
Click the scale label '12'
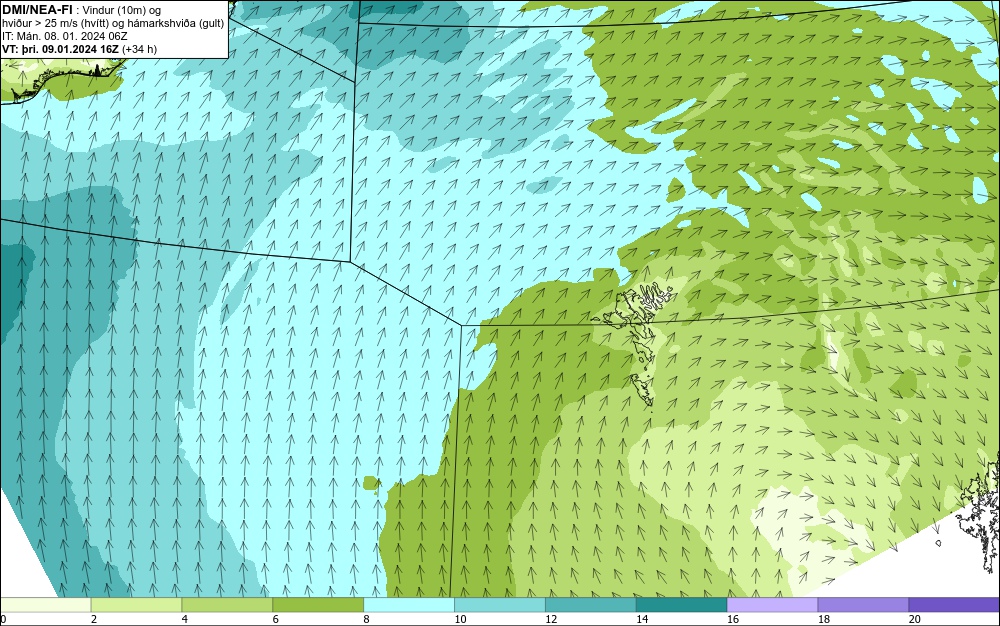tap(551, 619)
